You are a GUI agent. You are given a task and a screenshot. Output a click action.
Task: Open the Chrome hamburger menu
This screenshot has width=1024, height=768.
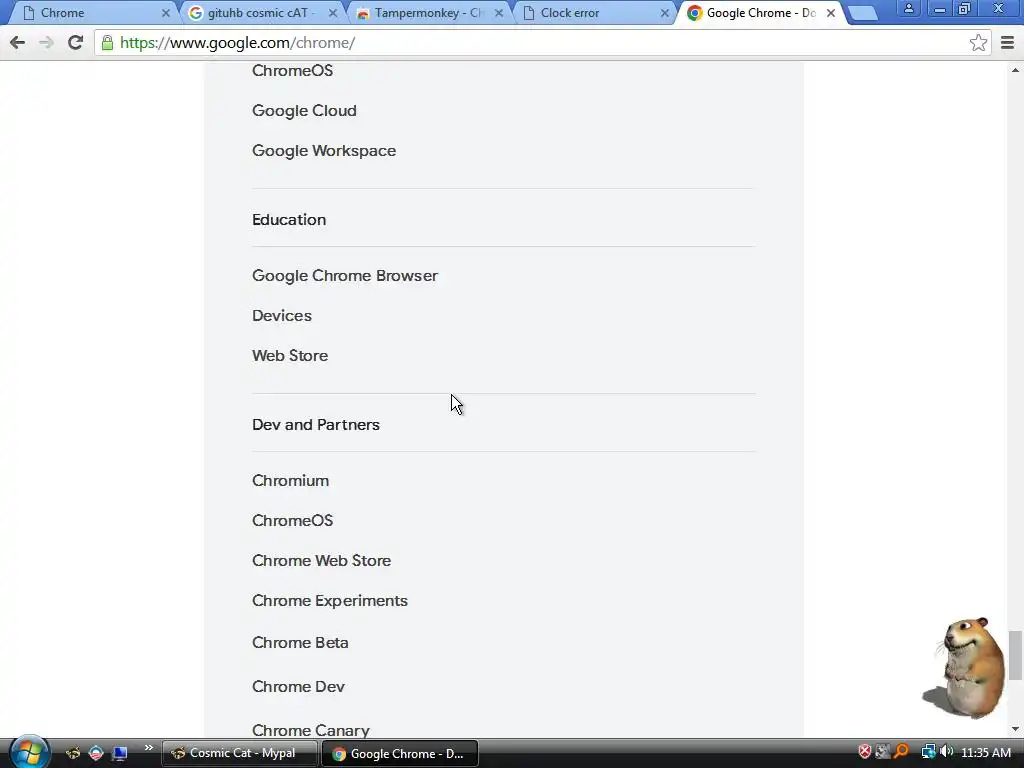[x=1007, y=43]
